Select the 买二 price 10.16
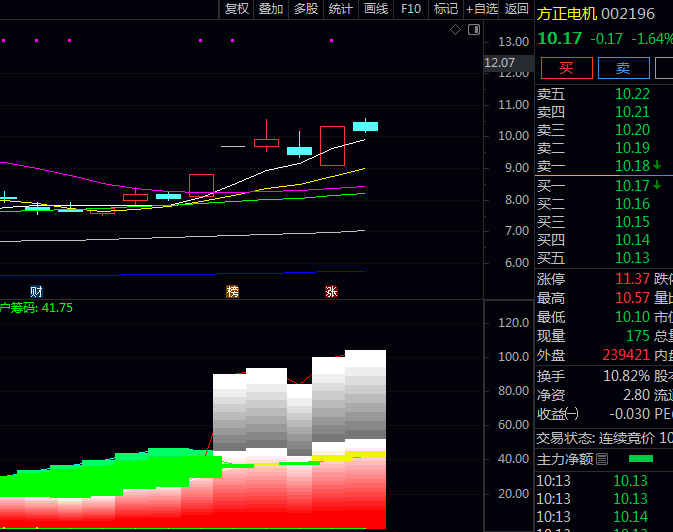673x532 pixels. [632, 204]
